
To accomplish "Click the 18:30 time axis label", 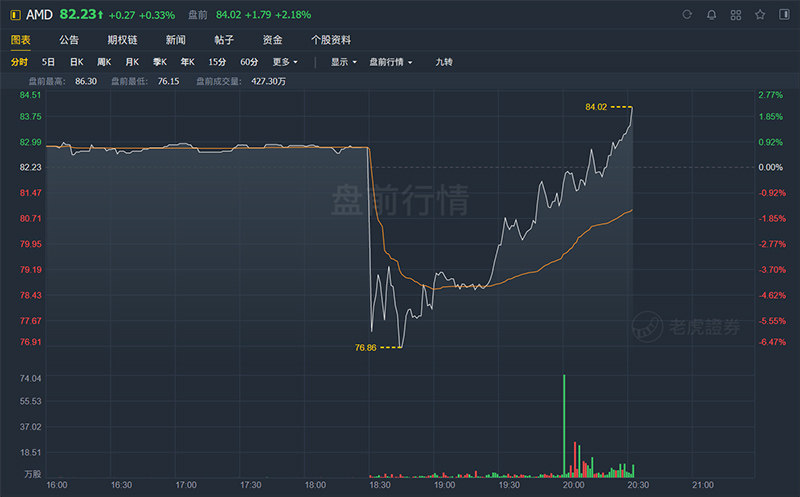I will (x=380, y=485).
